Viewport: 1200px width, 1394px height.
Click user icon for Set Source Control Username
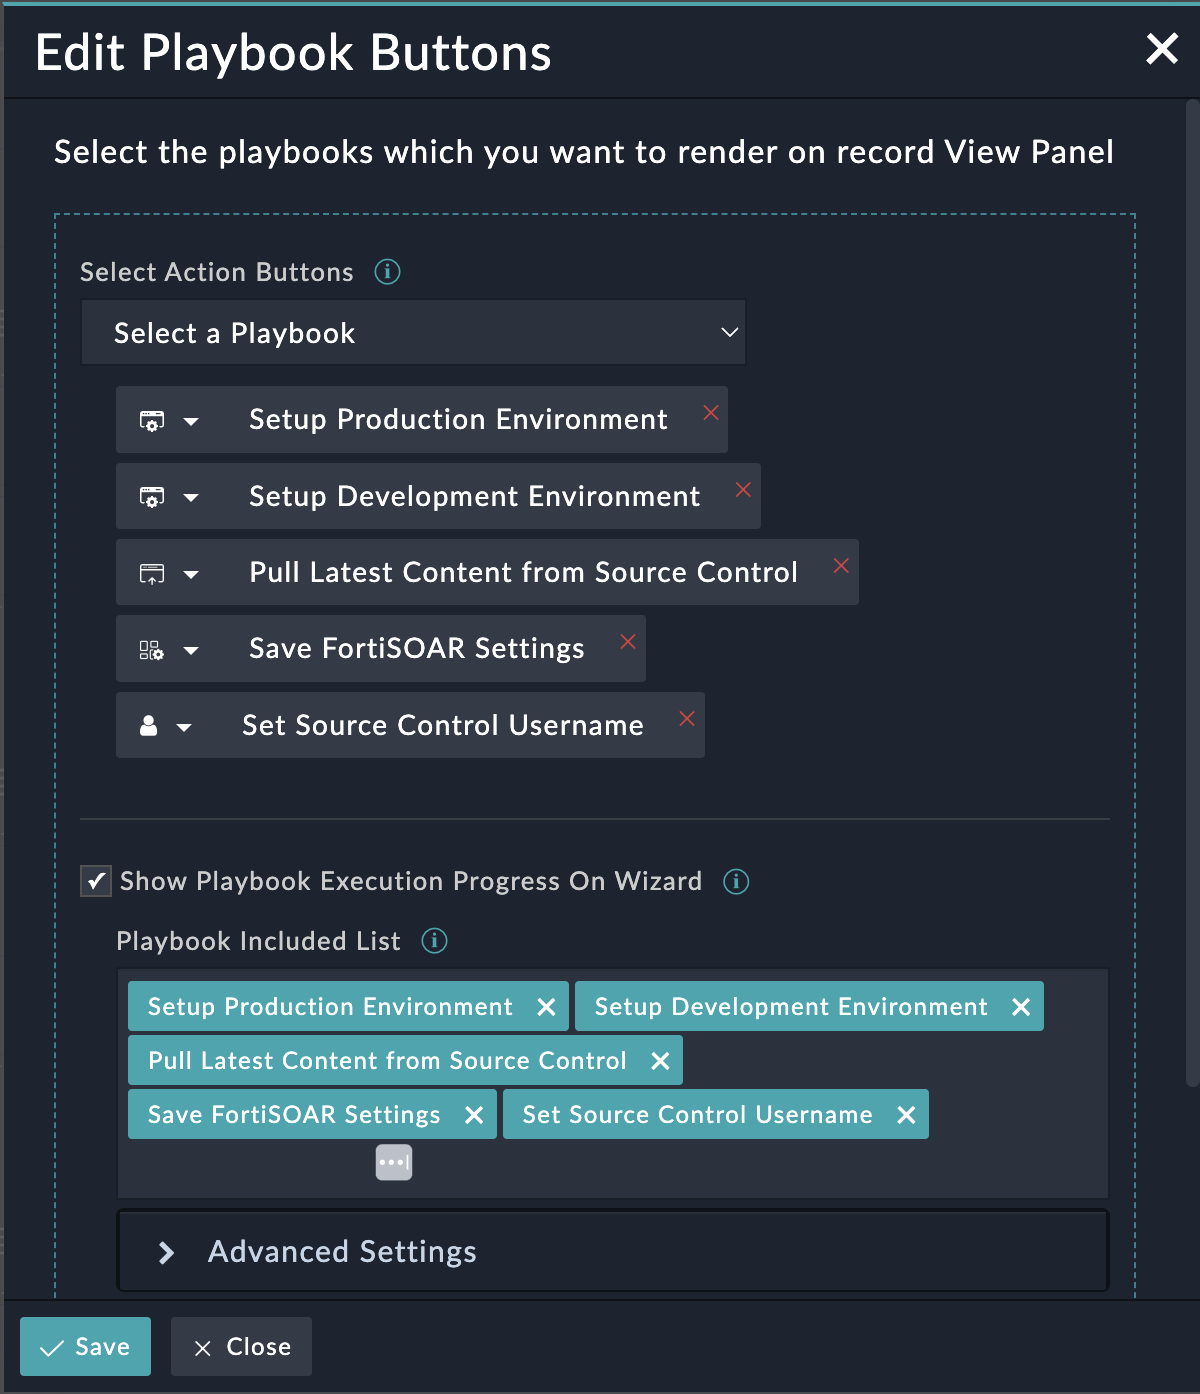click(x=149, y=727)
